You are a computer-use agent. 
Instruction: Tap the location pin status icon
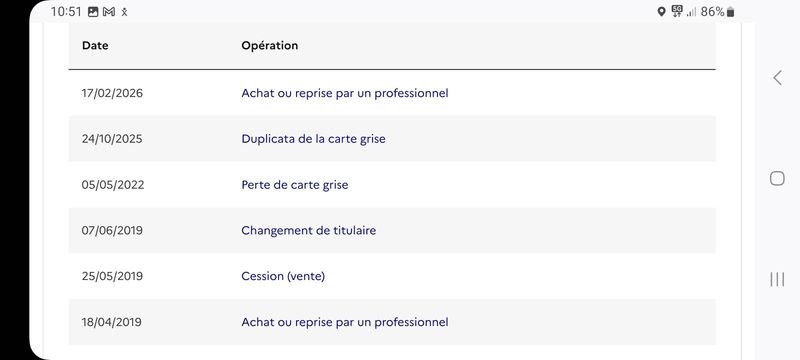[661, 12]
